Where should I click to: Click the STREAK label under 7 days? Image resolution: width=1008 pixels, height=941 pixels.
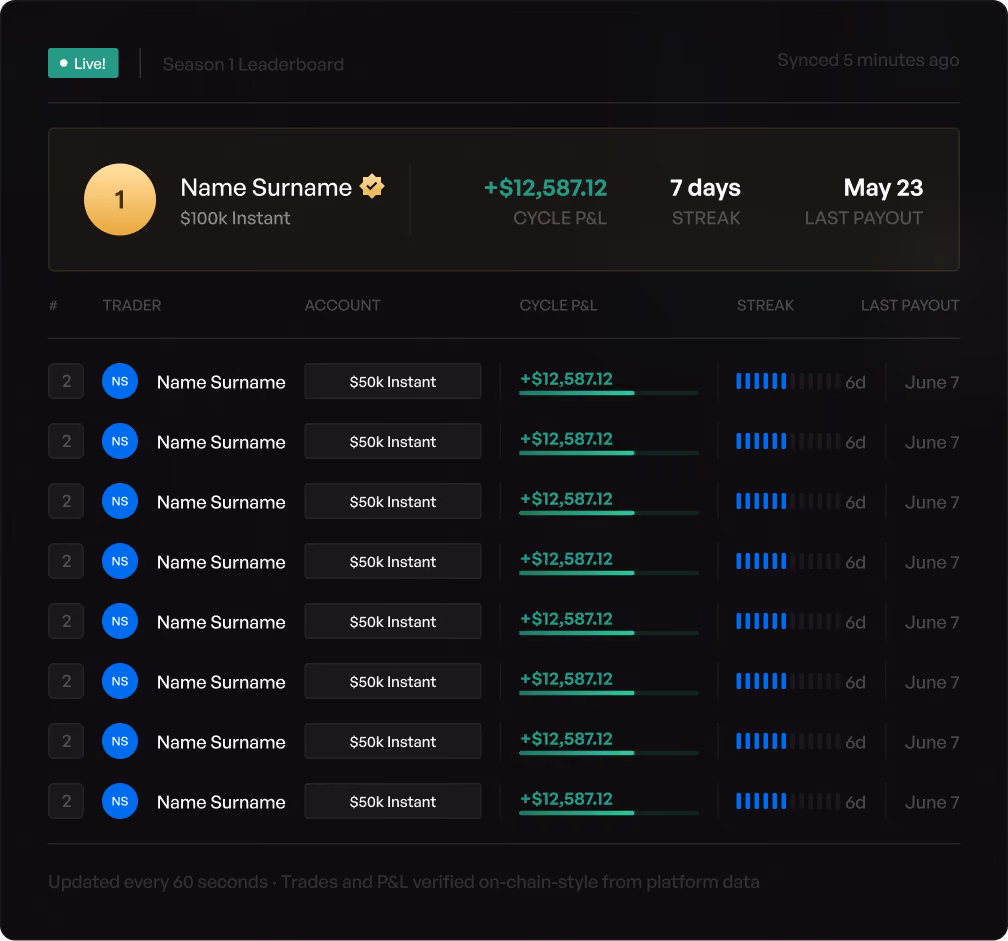(x=706, y=218)
